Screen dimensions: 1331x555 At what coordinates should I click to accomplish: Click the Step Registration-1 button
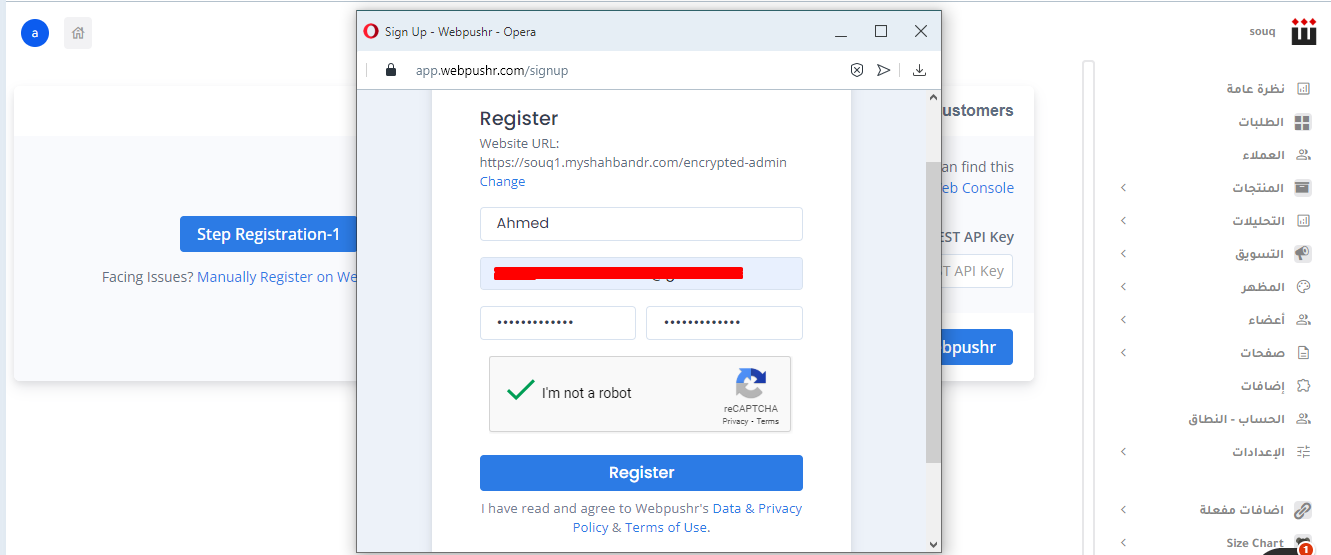coord(268,234)
